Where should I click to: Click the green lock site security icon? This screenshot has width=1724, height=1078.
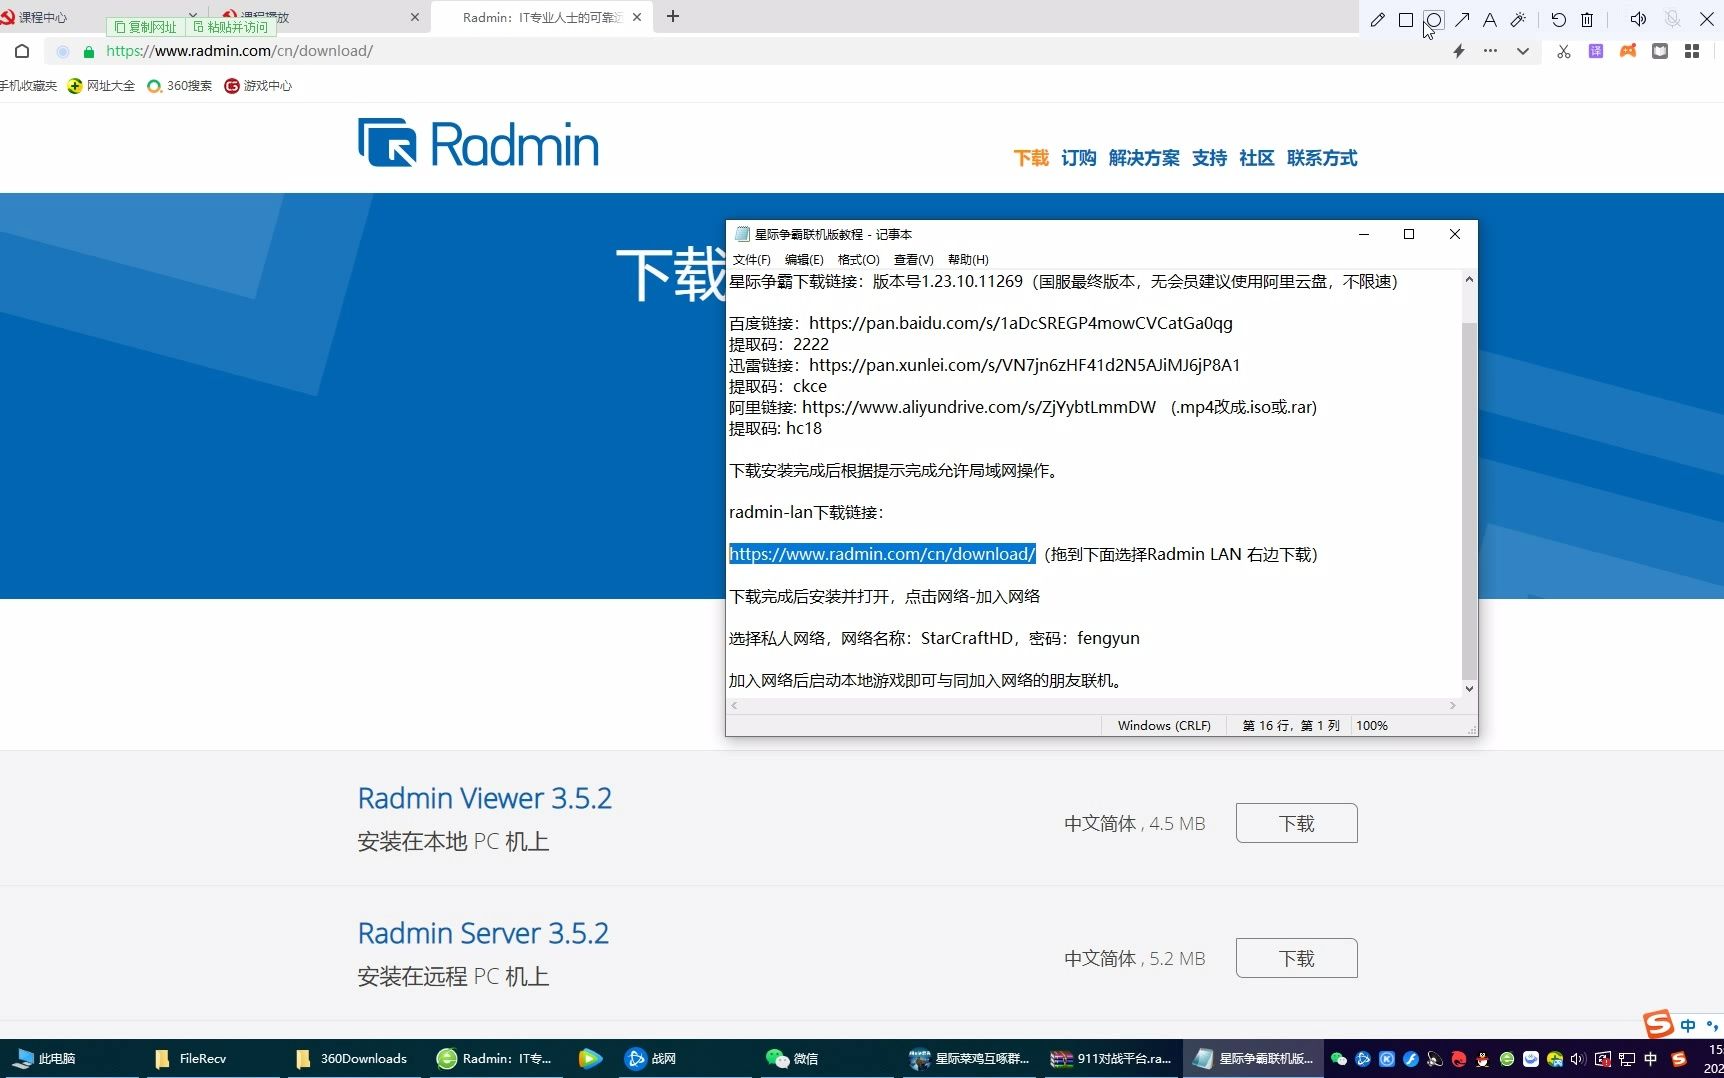click(89, 51)
